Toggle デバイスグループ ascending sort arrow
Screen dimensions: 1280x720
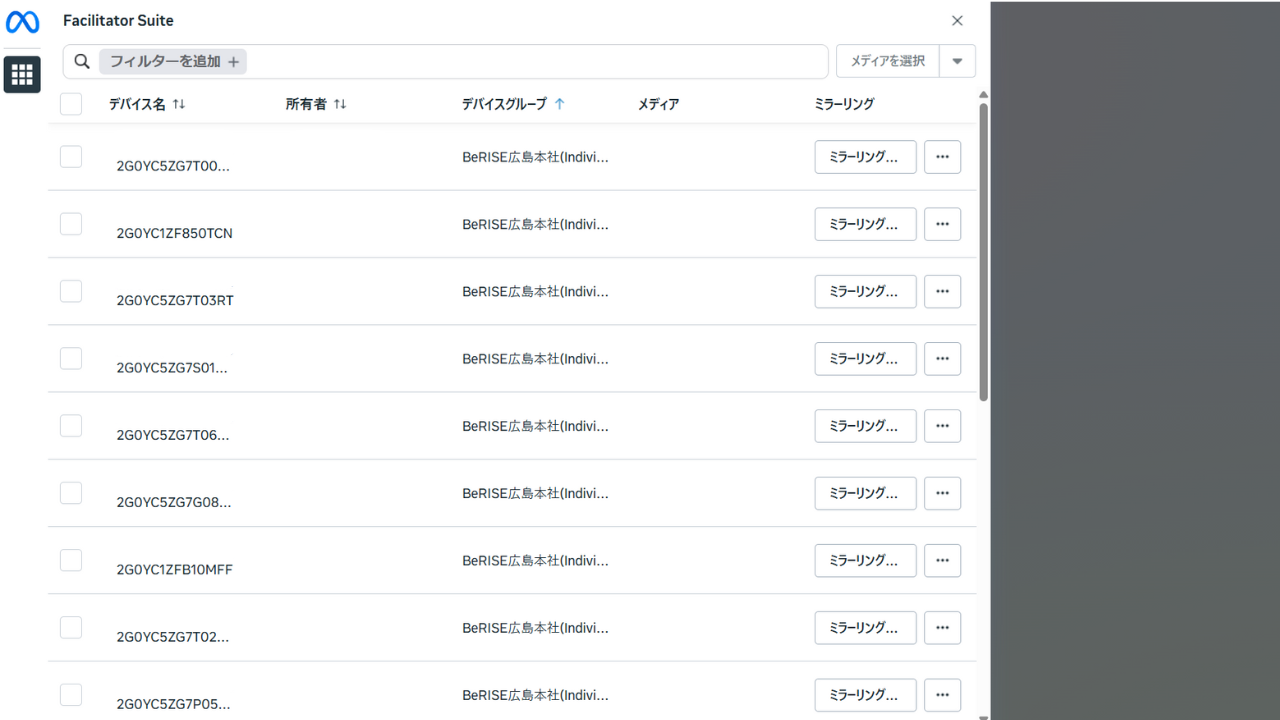pos(559,104)
